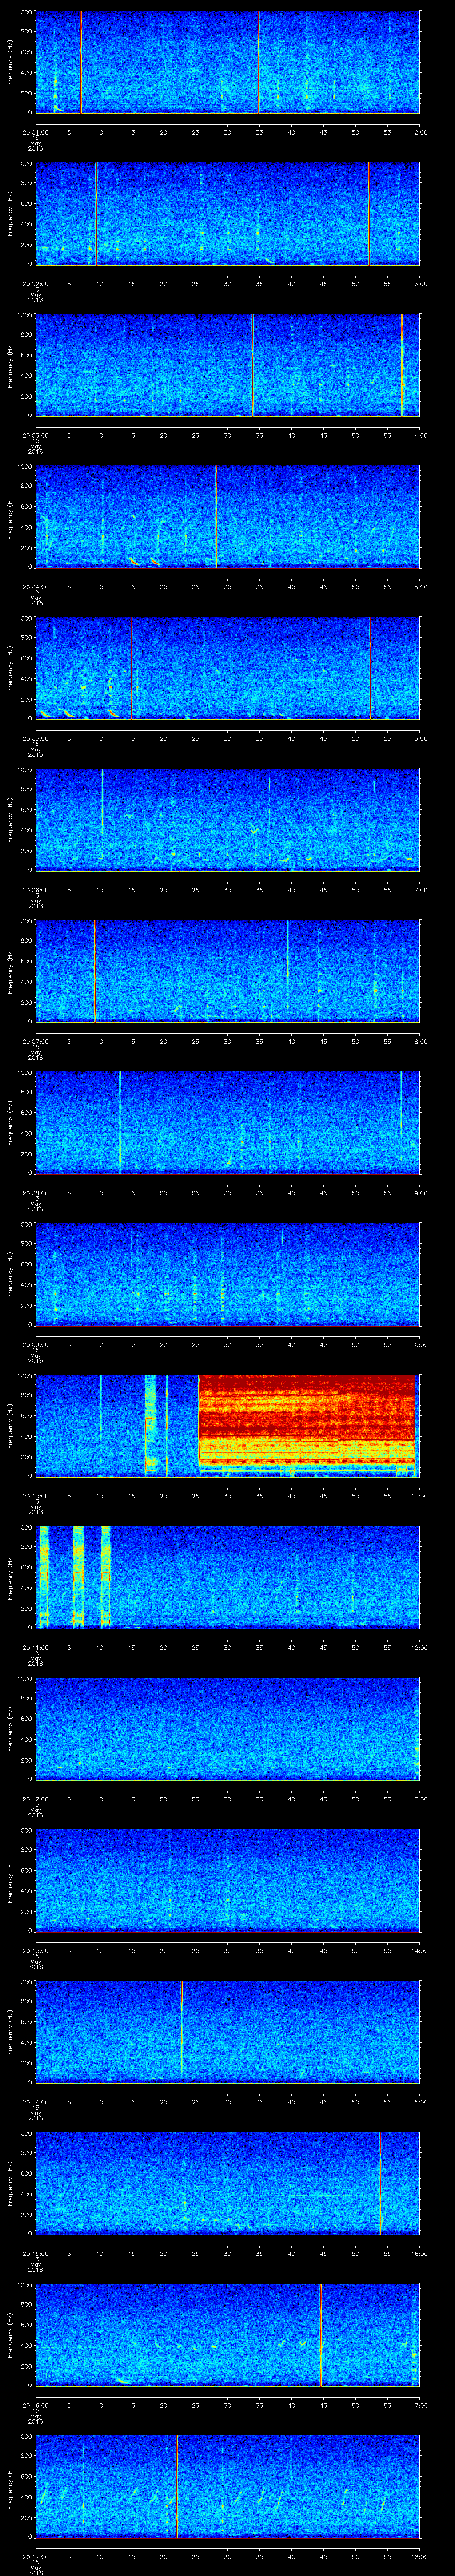This screenshot has height=2576, width=455.
Task: Click the 20:09:00 spectrogram panel
Action: tap(227, 1273)
